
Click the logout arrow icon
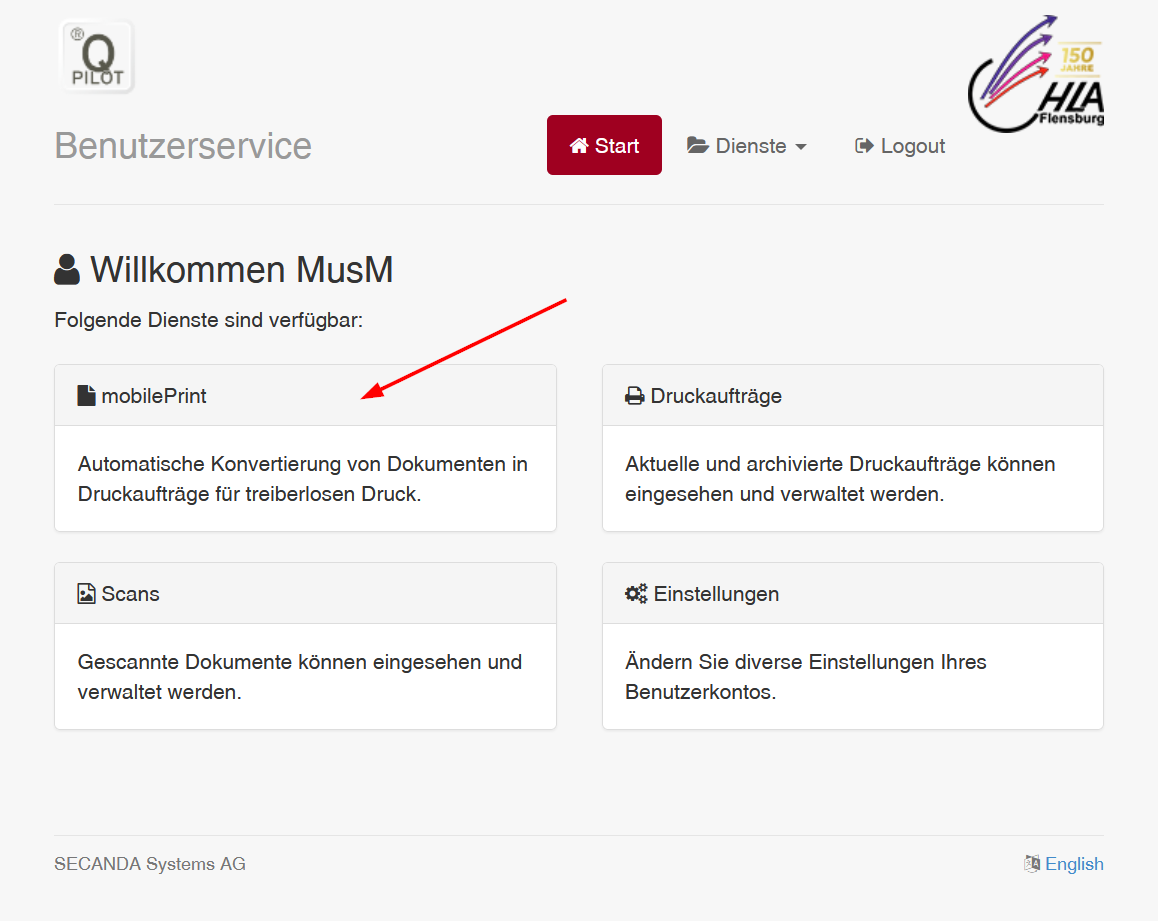click(864, 146)
